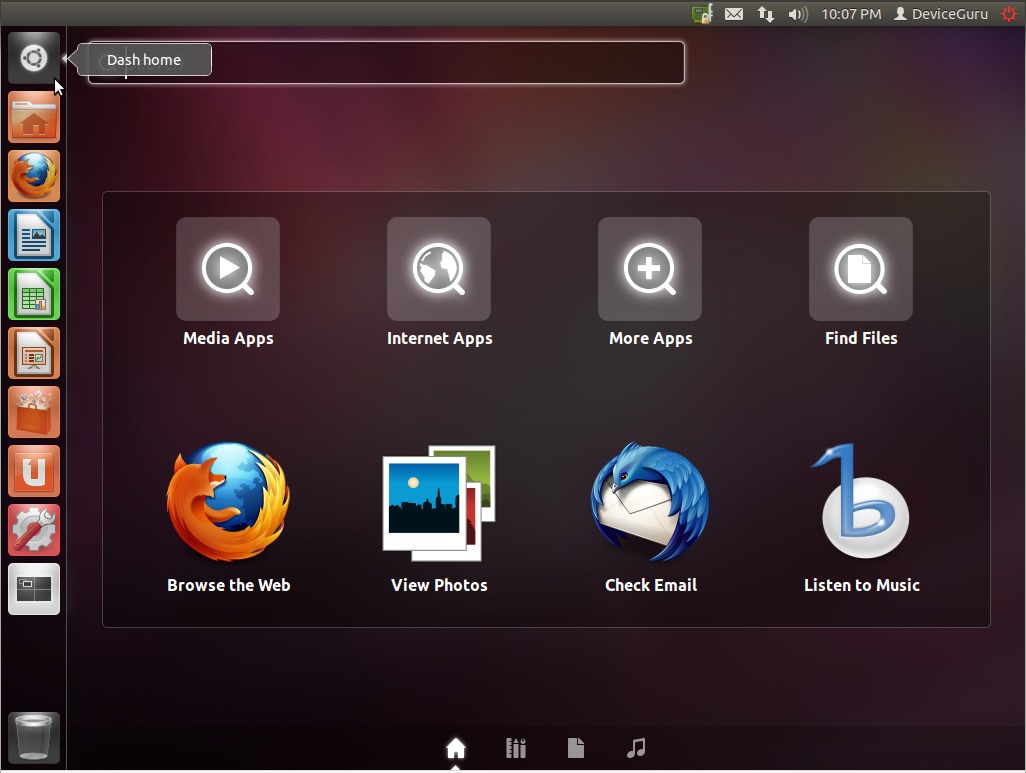Click the 10:07 PM clock

coord(851,14)
